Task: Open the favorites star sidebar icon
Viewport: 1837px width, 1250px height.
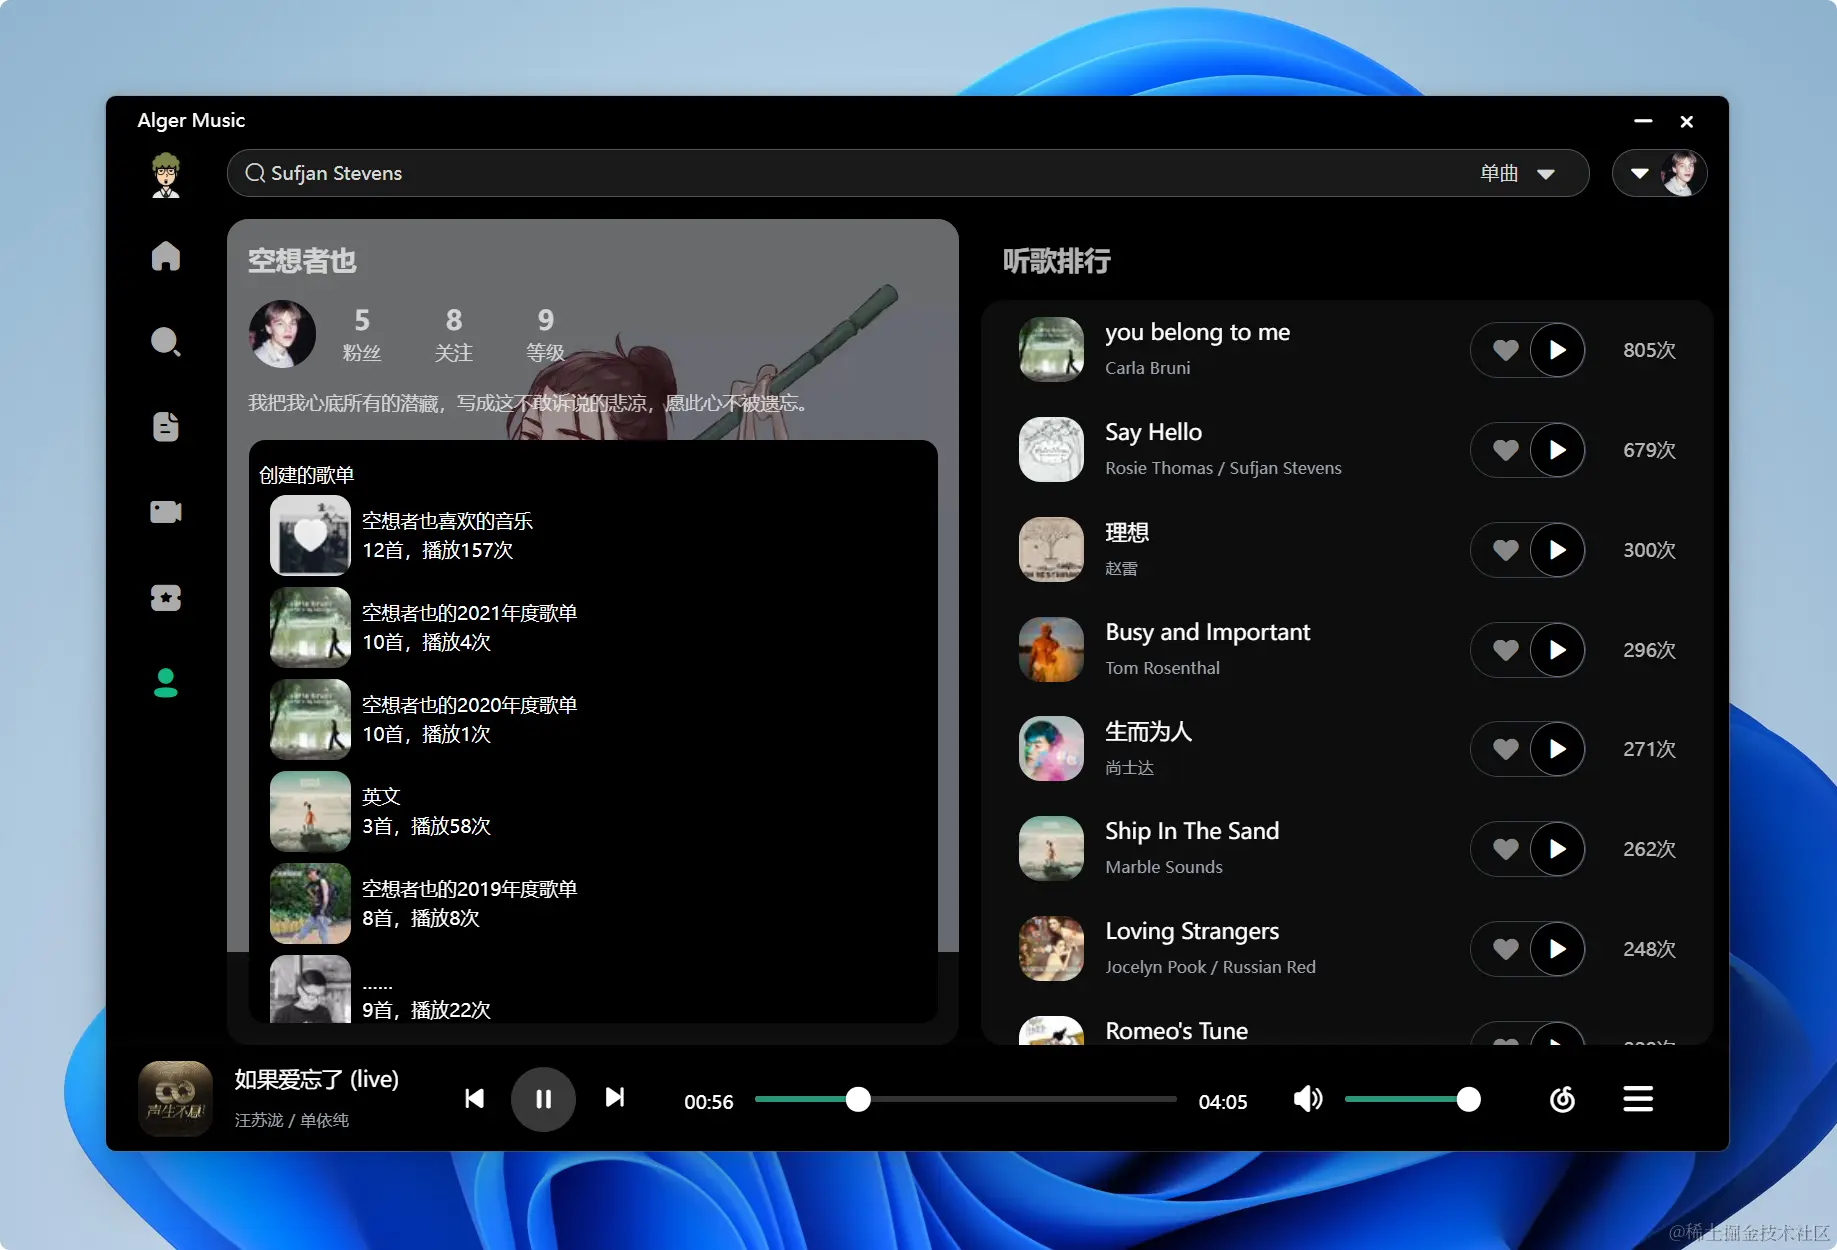Action: coord(166,598)
